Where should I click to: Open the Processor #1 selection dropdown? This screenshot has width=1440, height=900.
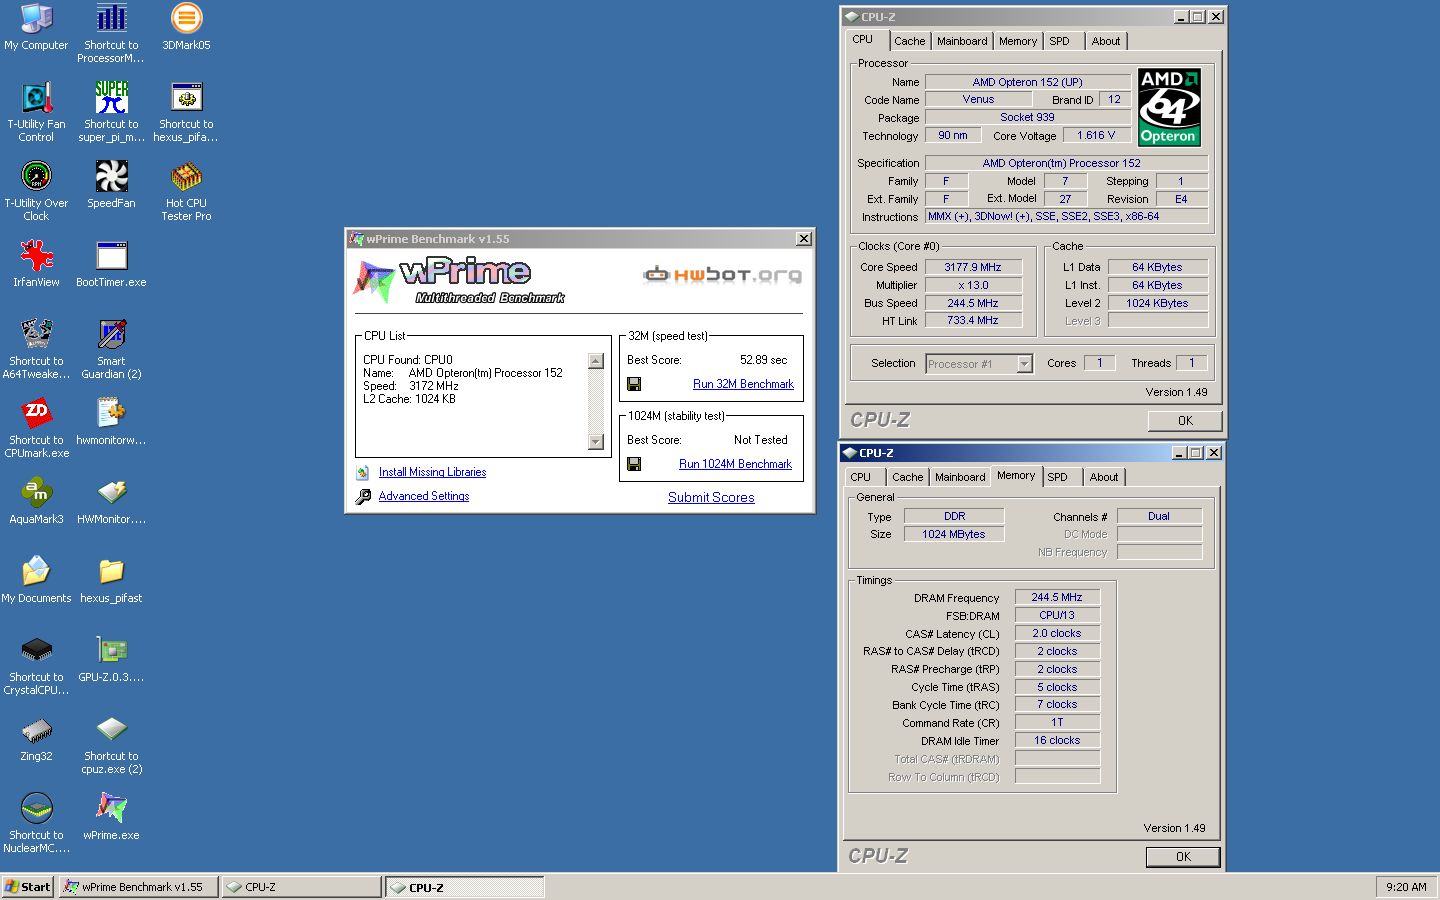[x=1024, y=364]
